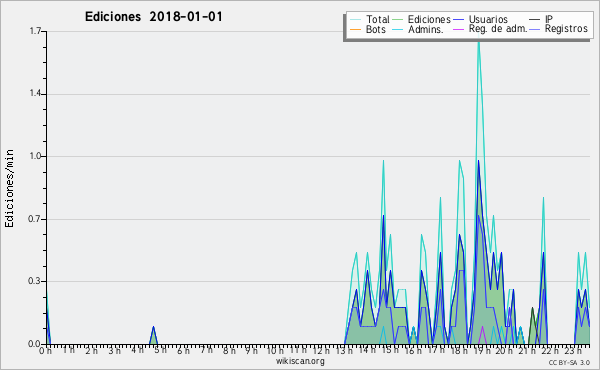This screenshot has height=370, width=600.
Task: Click the 0.0 y-axis value
Action: 35,344
